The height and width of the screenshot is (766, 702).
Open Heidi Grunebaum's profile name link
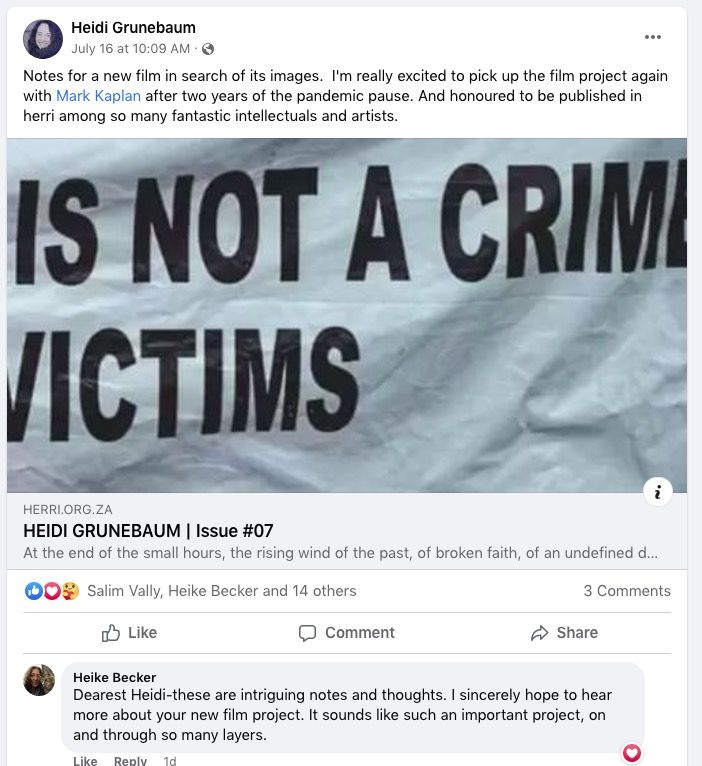point(133,27)
